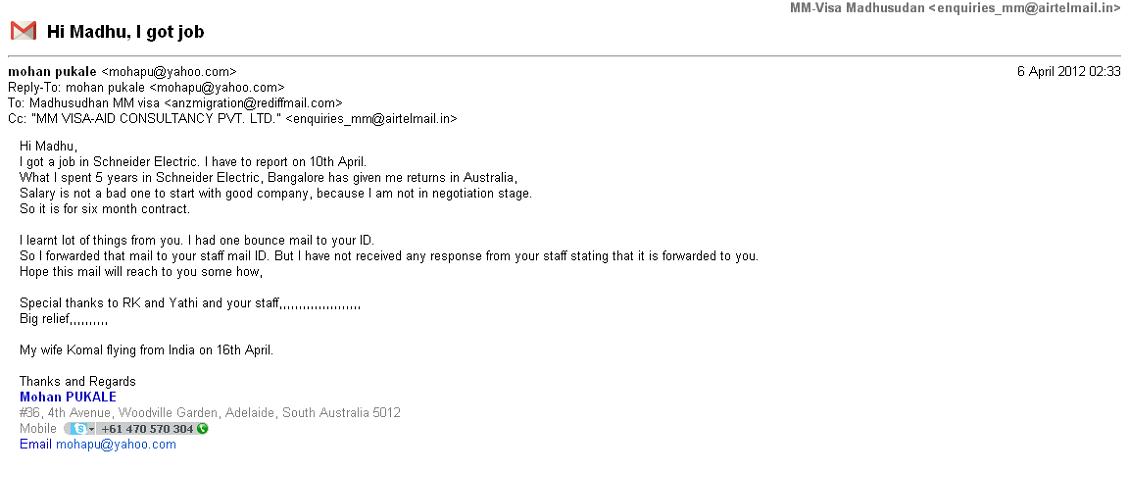Click the Woodville Garden, Adelaide address line
1134x477 pixels.
[x=210, y=413]
